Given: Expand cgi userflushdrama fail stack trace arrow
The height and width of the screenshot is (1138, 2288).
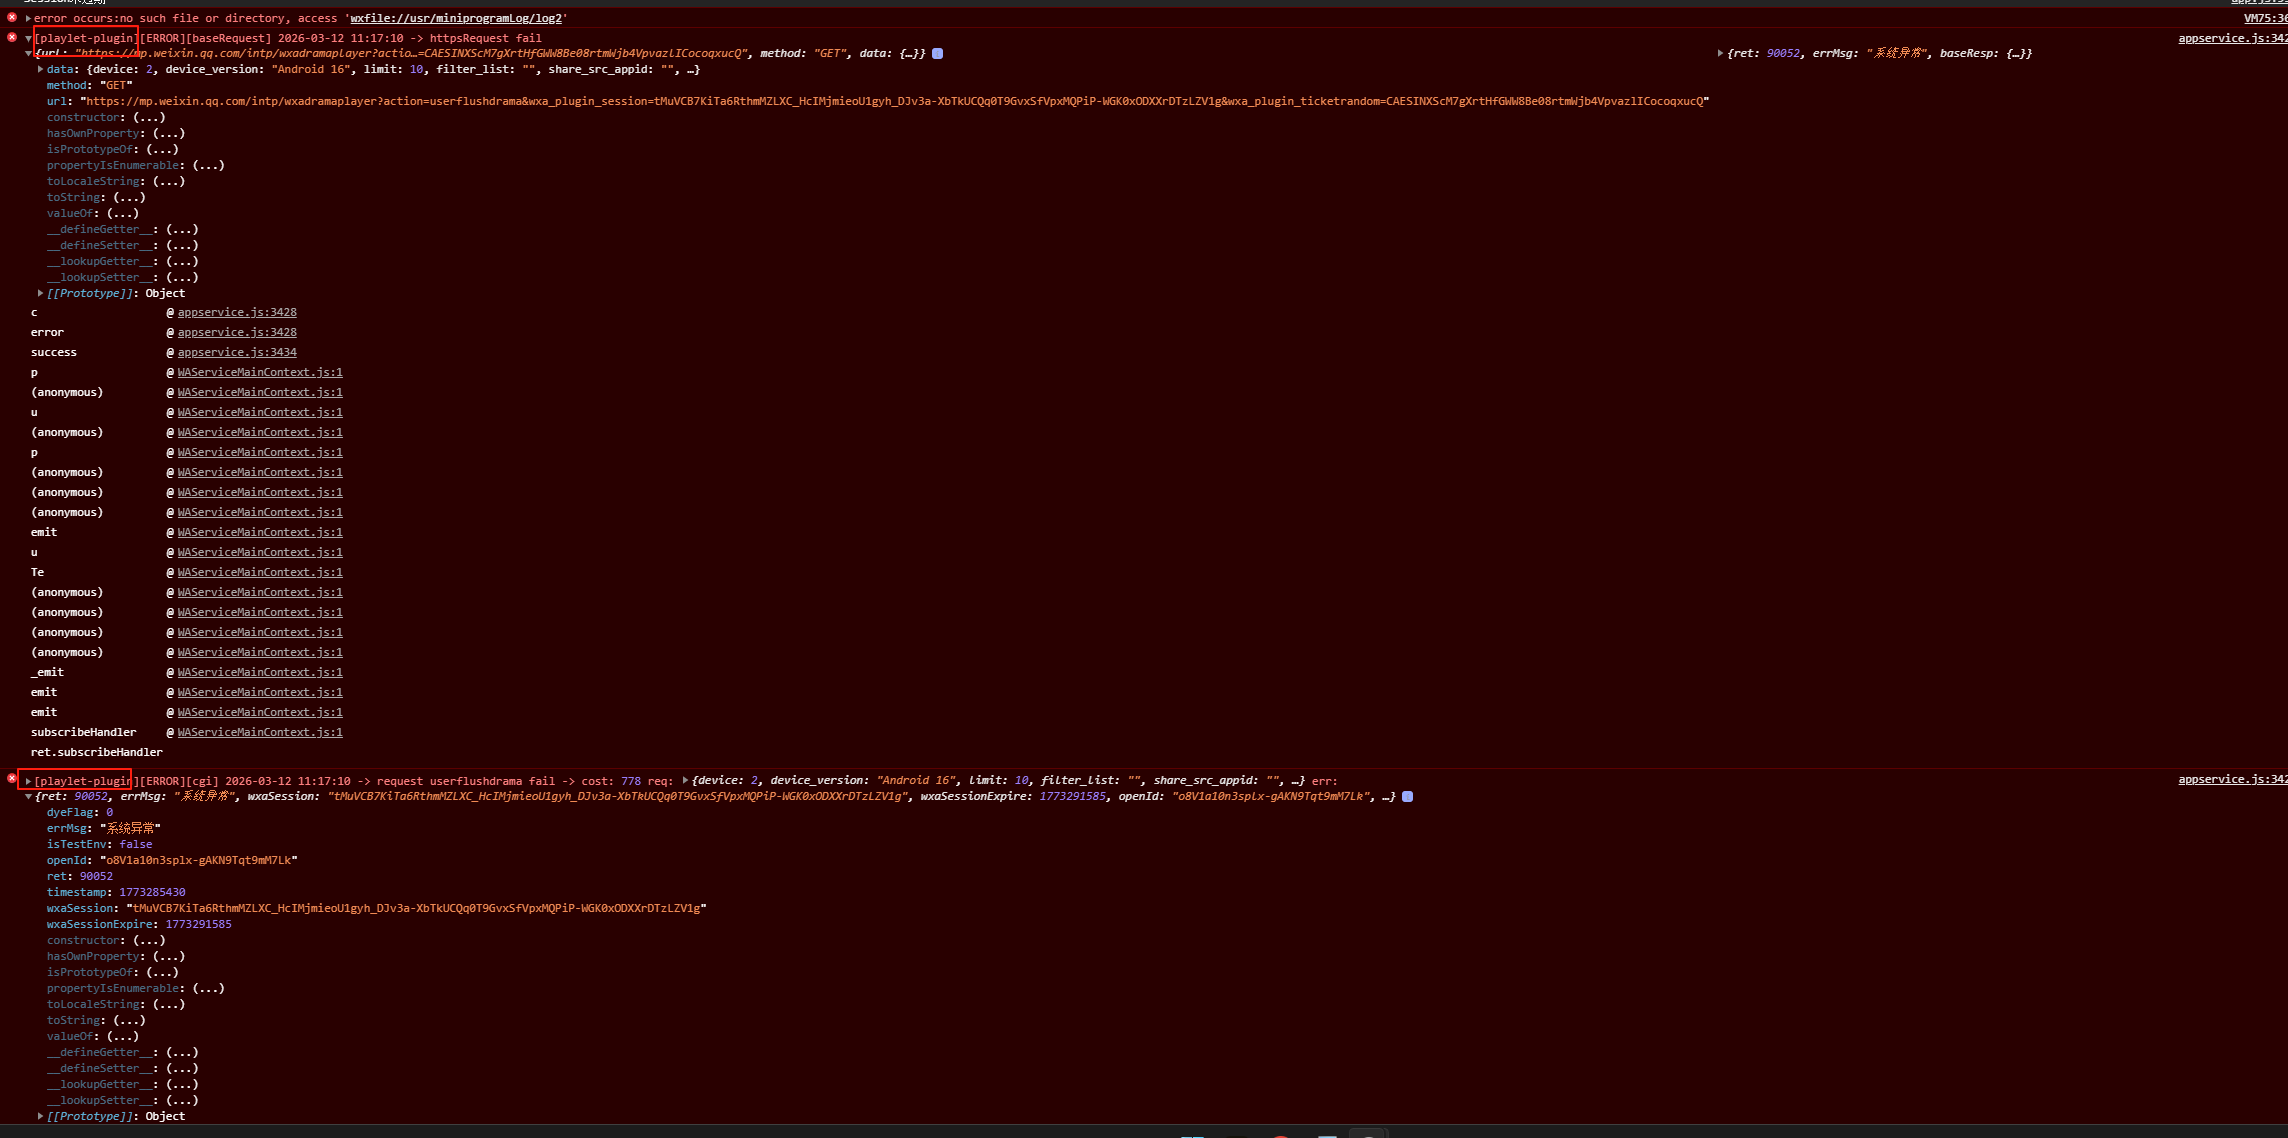Looking at the screenshot, I should (x=28, y=781).
